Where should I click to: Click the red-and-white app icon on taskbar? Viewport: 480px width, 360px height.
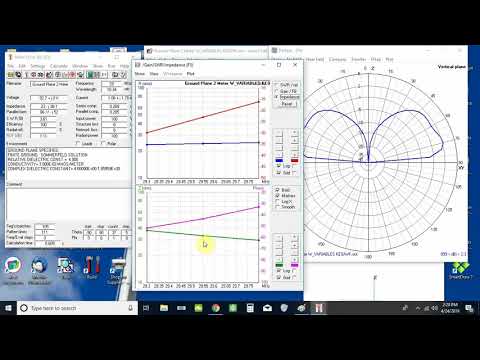coord(319,308)
